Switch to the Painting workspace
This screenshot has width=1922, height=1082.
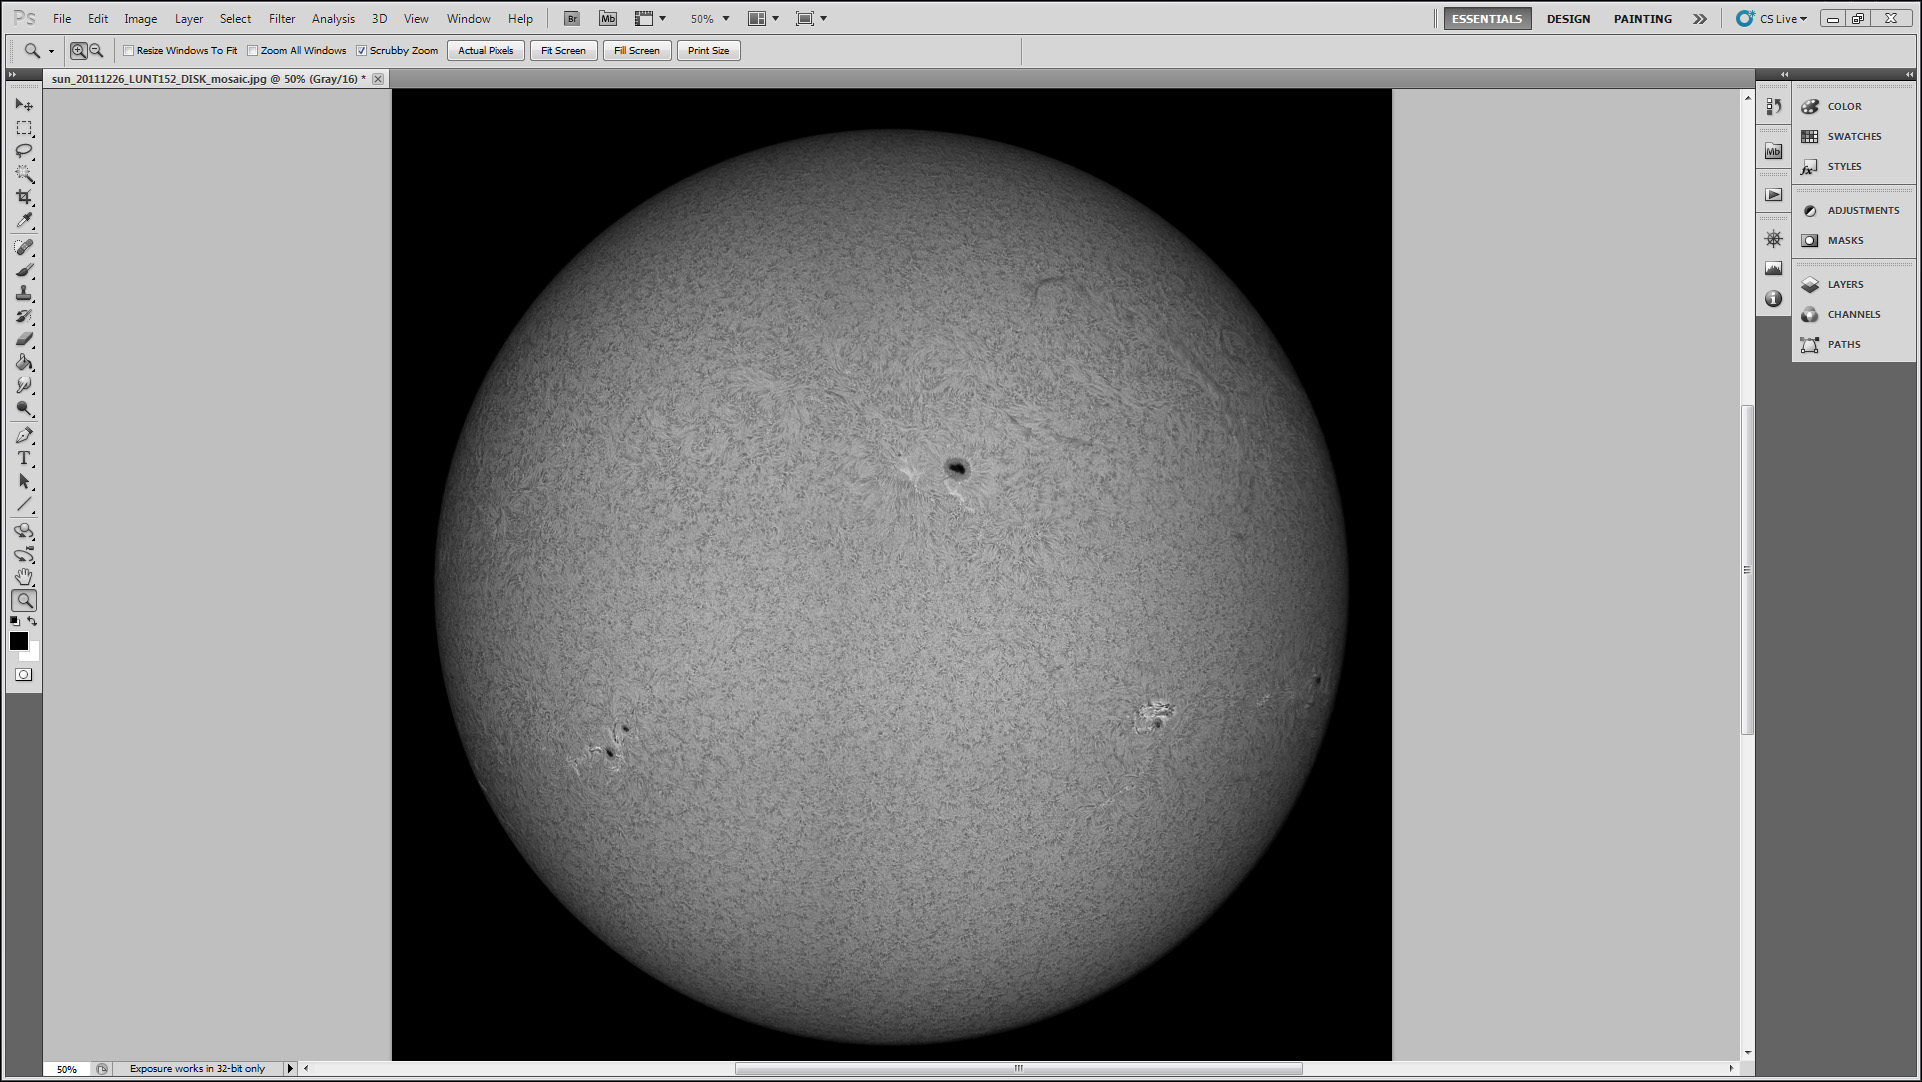pyautogui.click(x=1642, y=19)
